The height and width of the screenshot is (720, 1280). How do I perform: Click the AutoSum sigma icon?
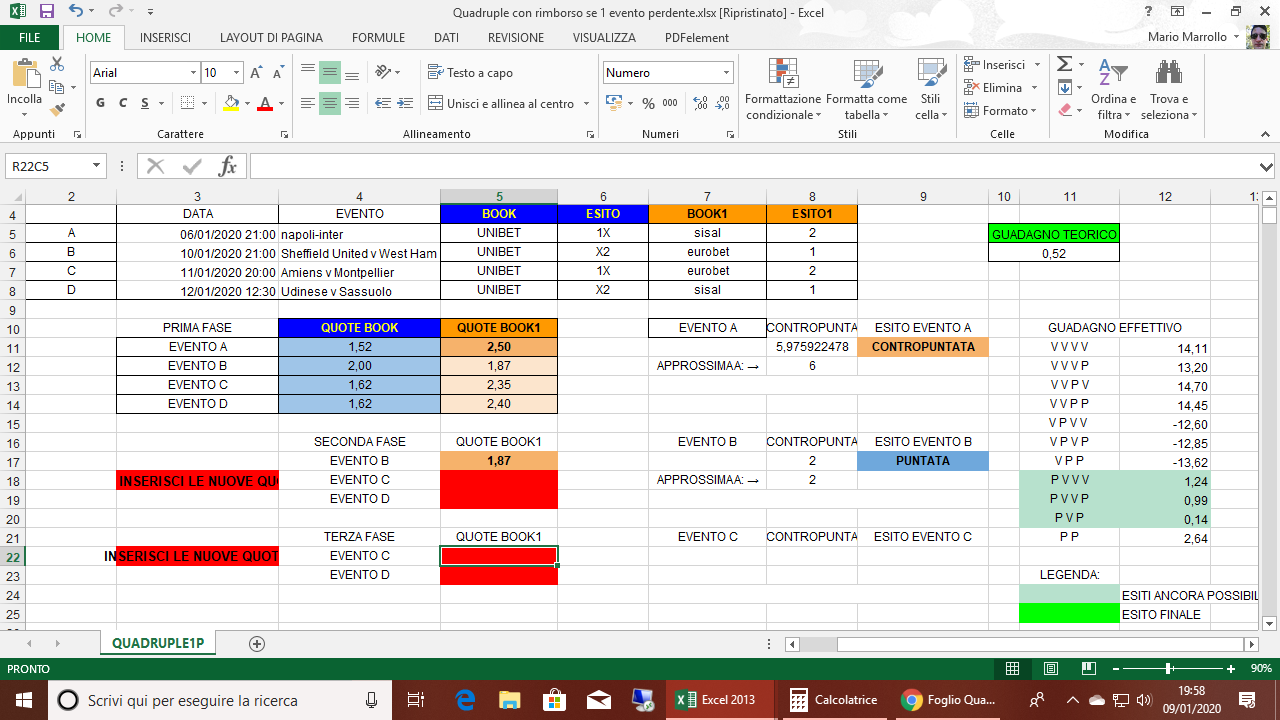(1064, 64)
